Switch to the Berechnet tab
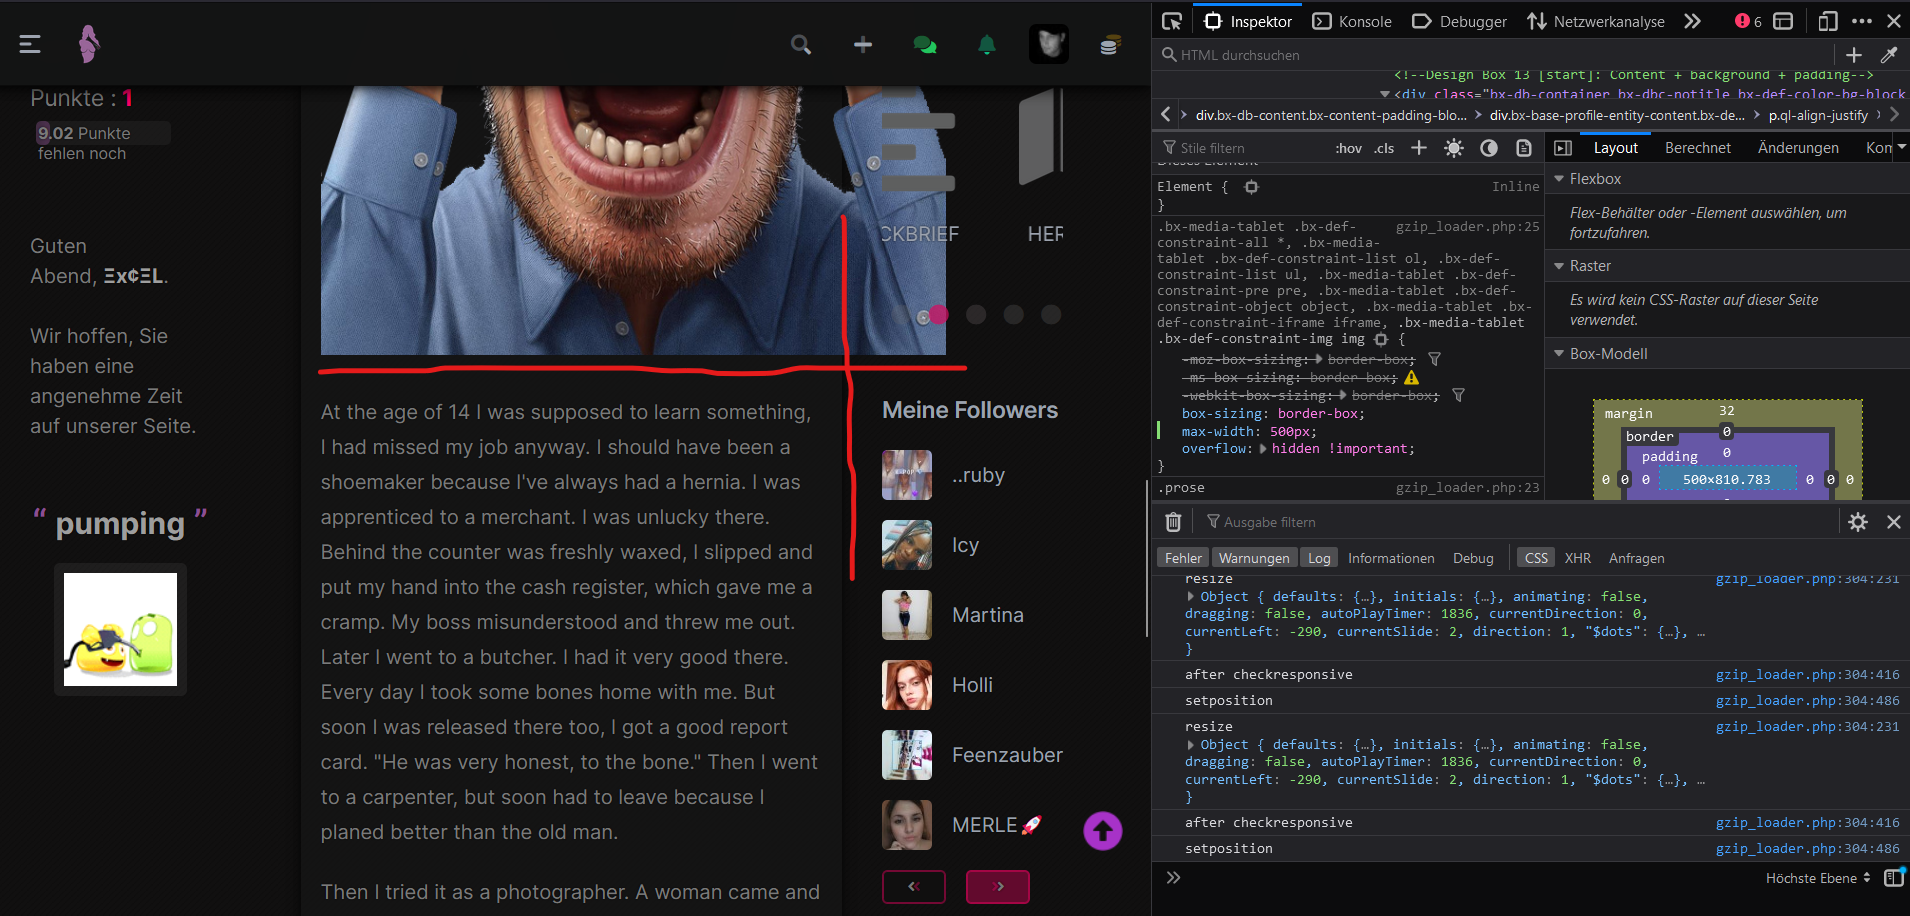The image size is (1910, 916). 1697,148
